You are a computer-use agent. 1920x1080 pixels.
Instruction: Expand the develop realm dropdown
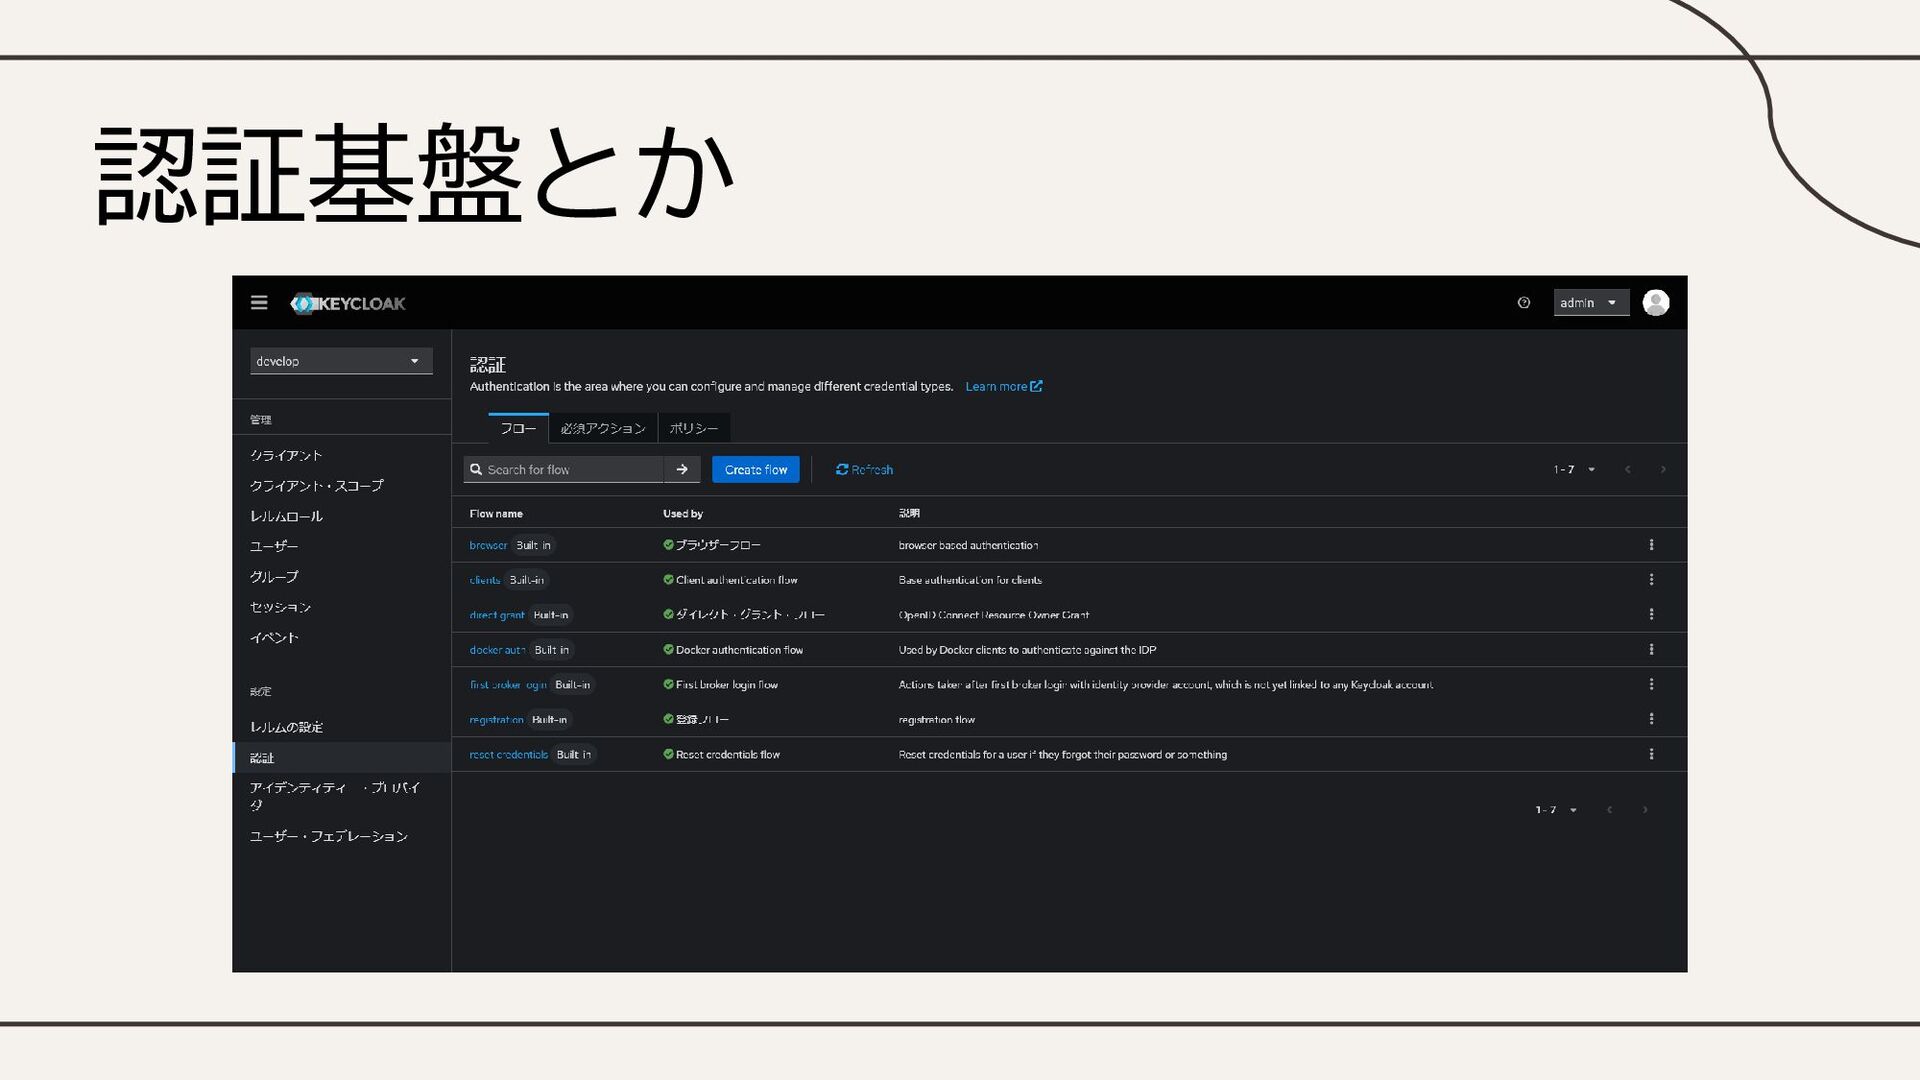point(341,361)
